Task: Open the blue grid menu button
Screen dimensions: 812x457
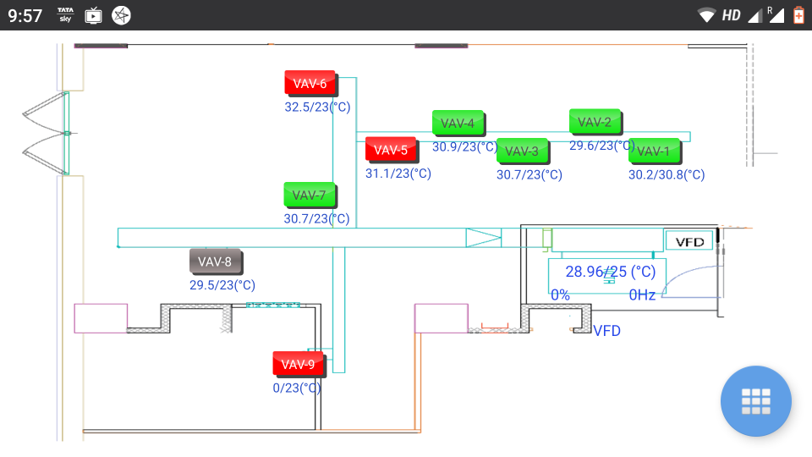Action: point(756,401)
